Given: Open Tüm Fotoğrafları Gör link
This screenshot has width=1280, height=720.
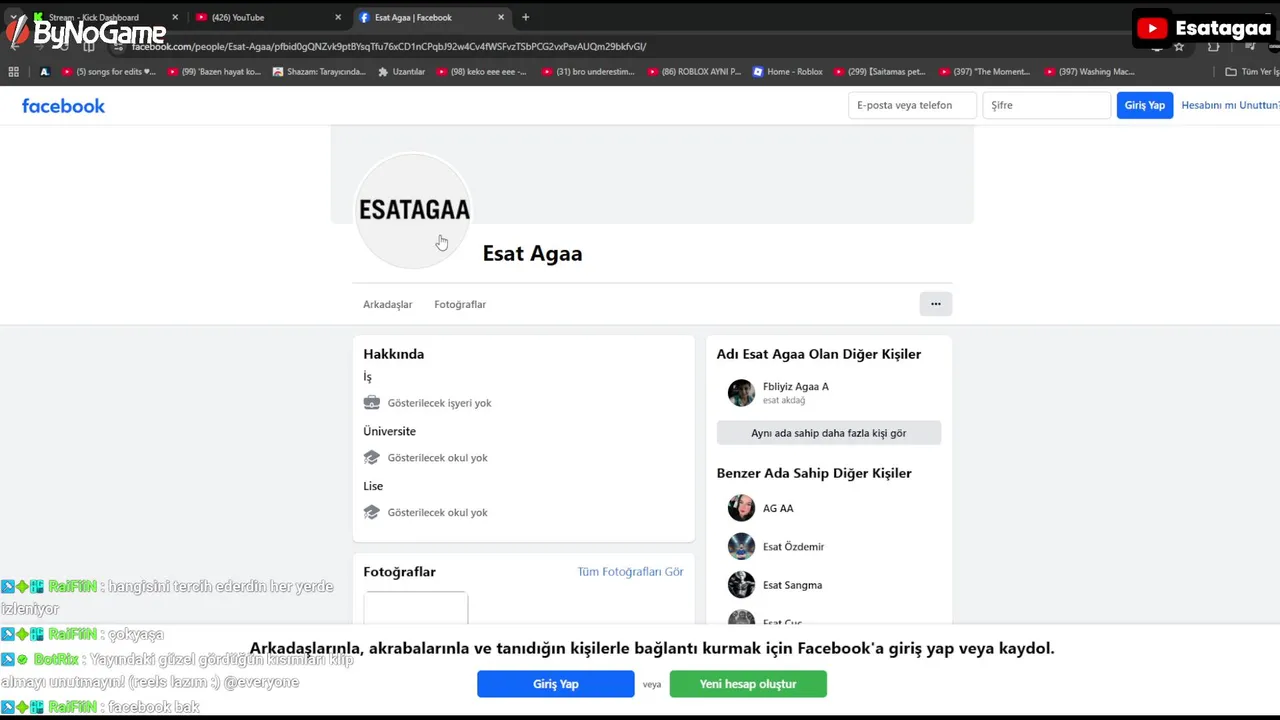Looking at the screenshot, I should 630,572.
